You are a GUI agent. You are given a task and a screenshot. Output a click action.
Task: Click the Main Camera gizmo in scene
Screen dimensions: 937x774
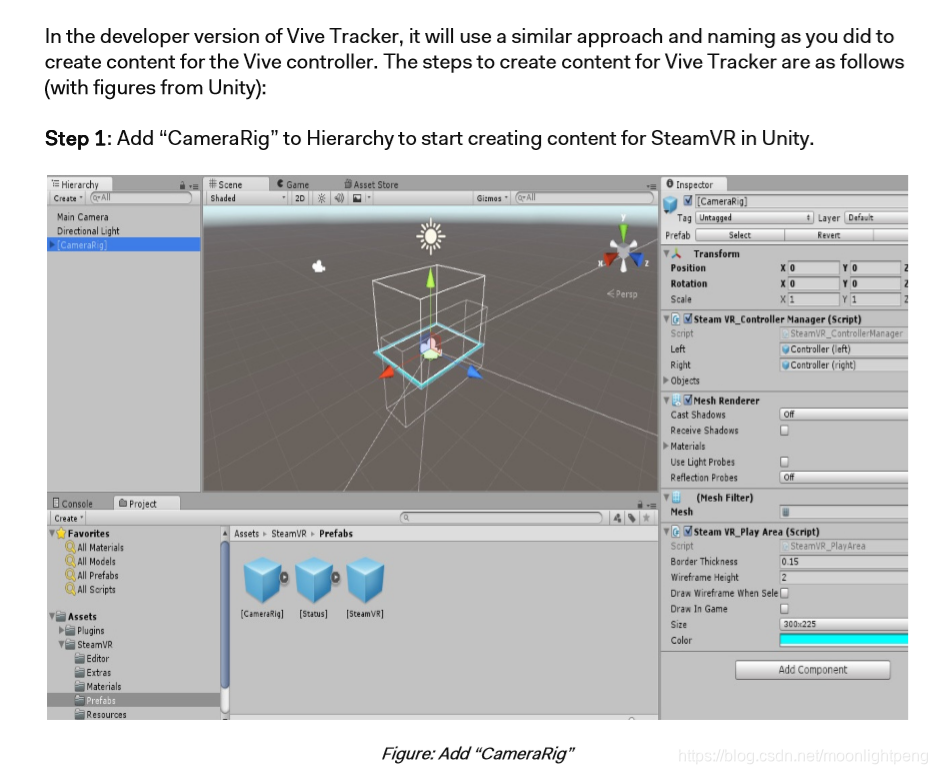(x=319, y=267)
